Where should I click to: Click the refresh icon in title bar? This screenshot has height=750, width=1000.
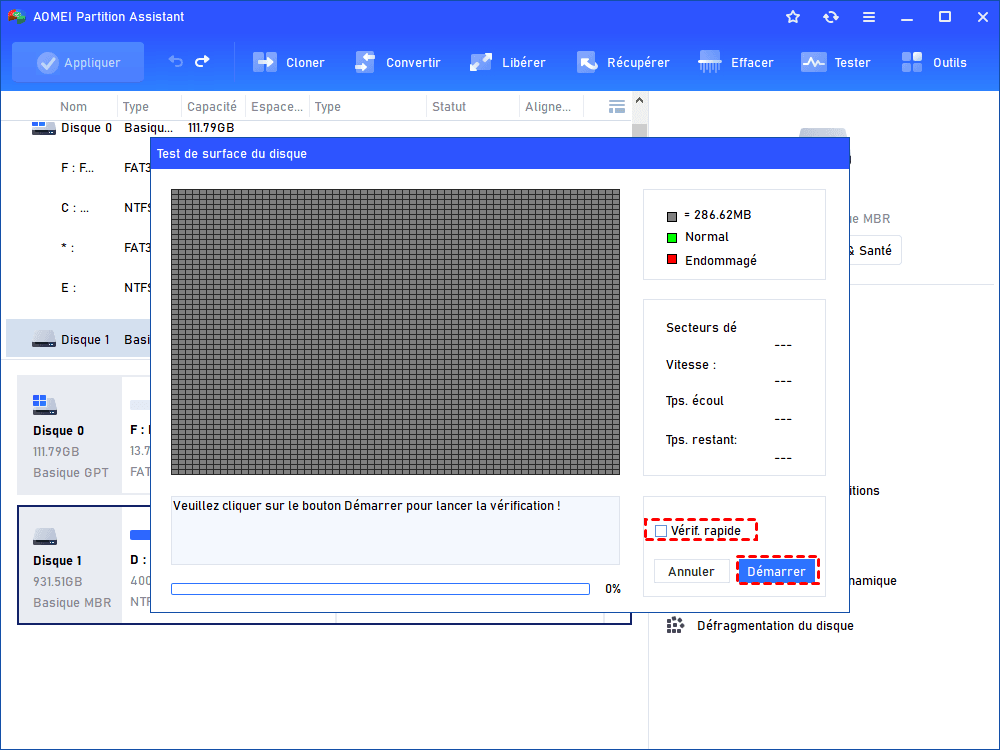[x=831, y=17]
